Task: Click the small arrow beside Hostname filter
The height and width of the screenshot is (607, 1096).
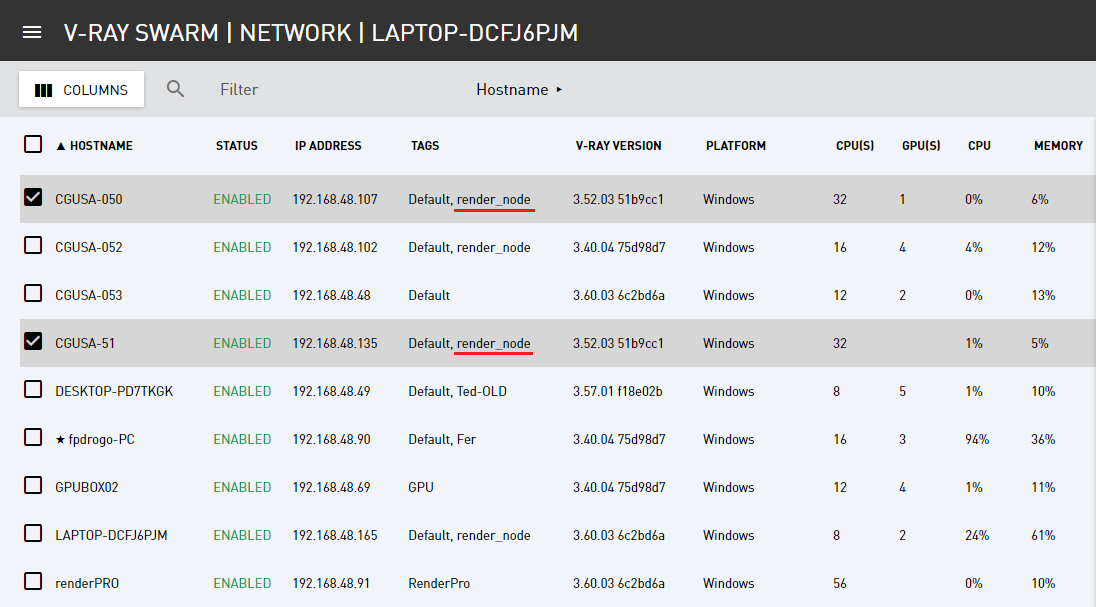Action: coord(559,90)
